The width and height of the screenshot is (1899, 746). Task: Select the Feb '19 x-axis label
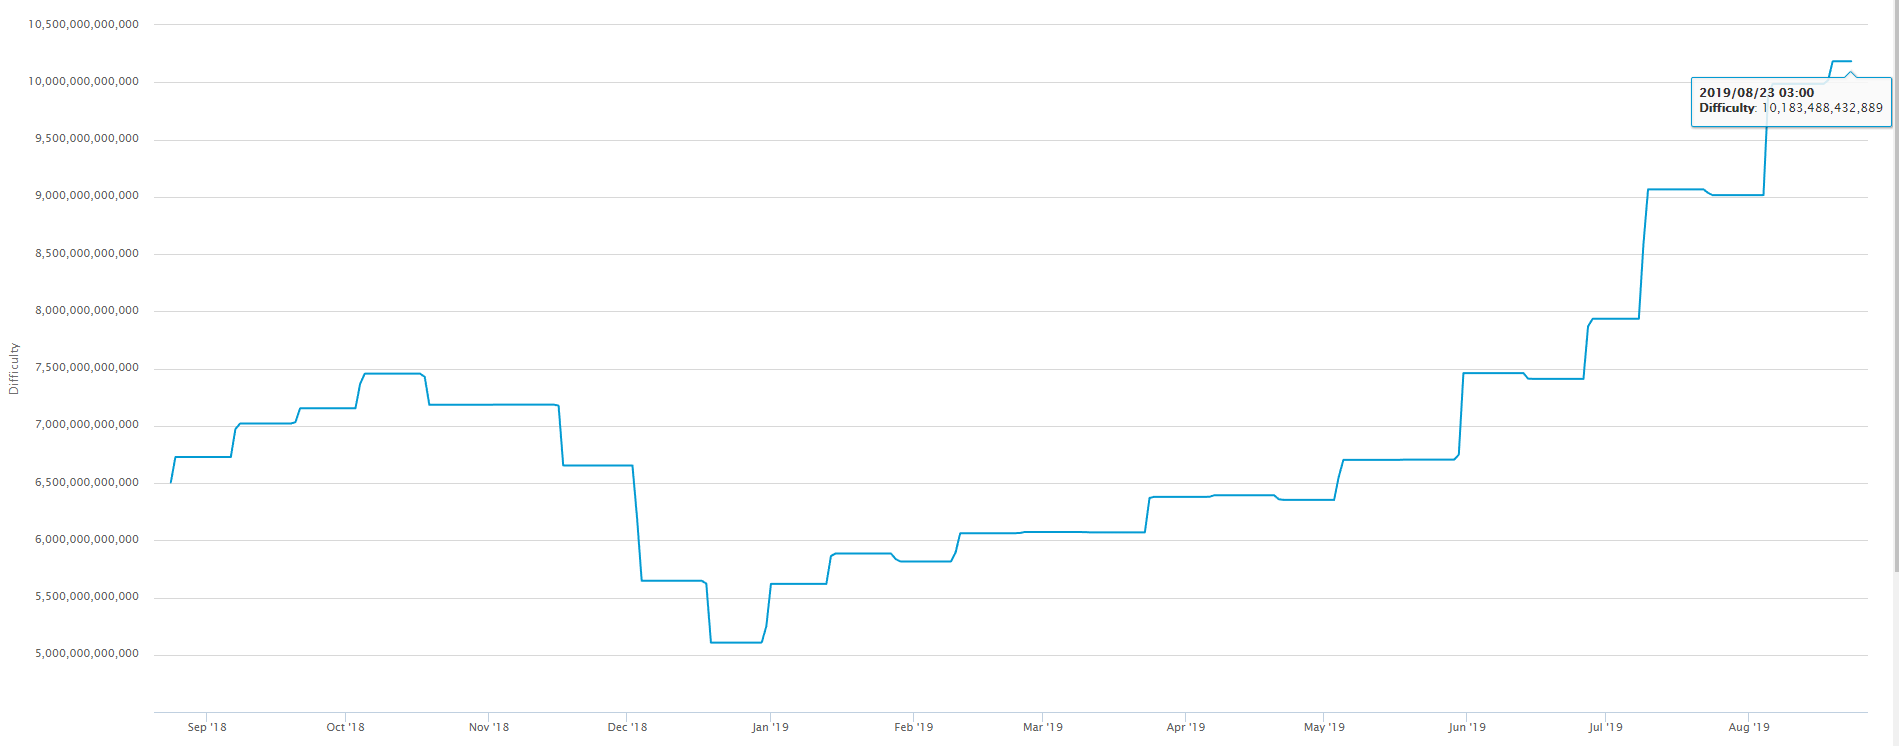[913, 727]
